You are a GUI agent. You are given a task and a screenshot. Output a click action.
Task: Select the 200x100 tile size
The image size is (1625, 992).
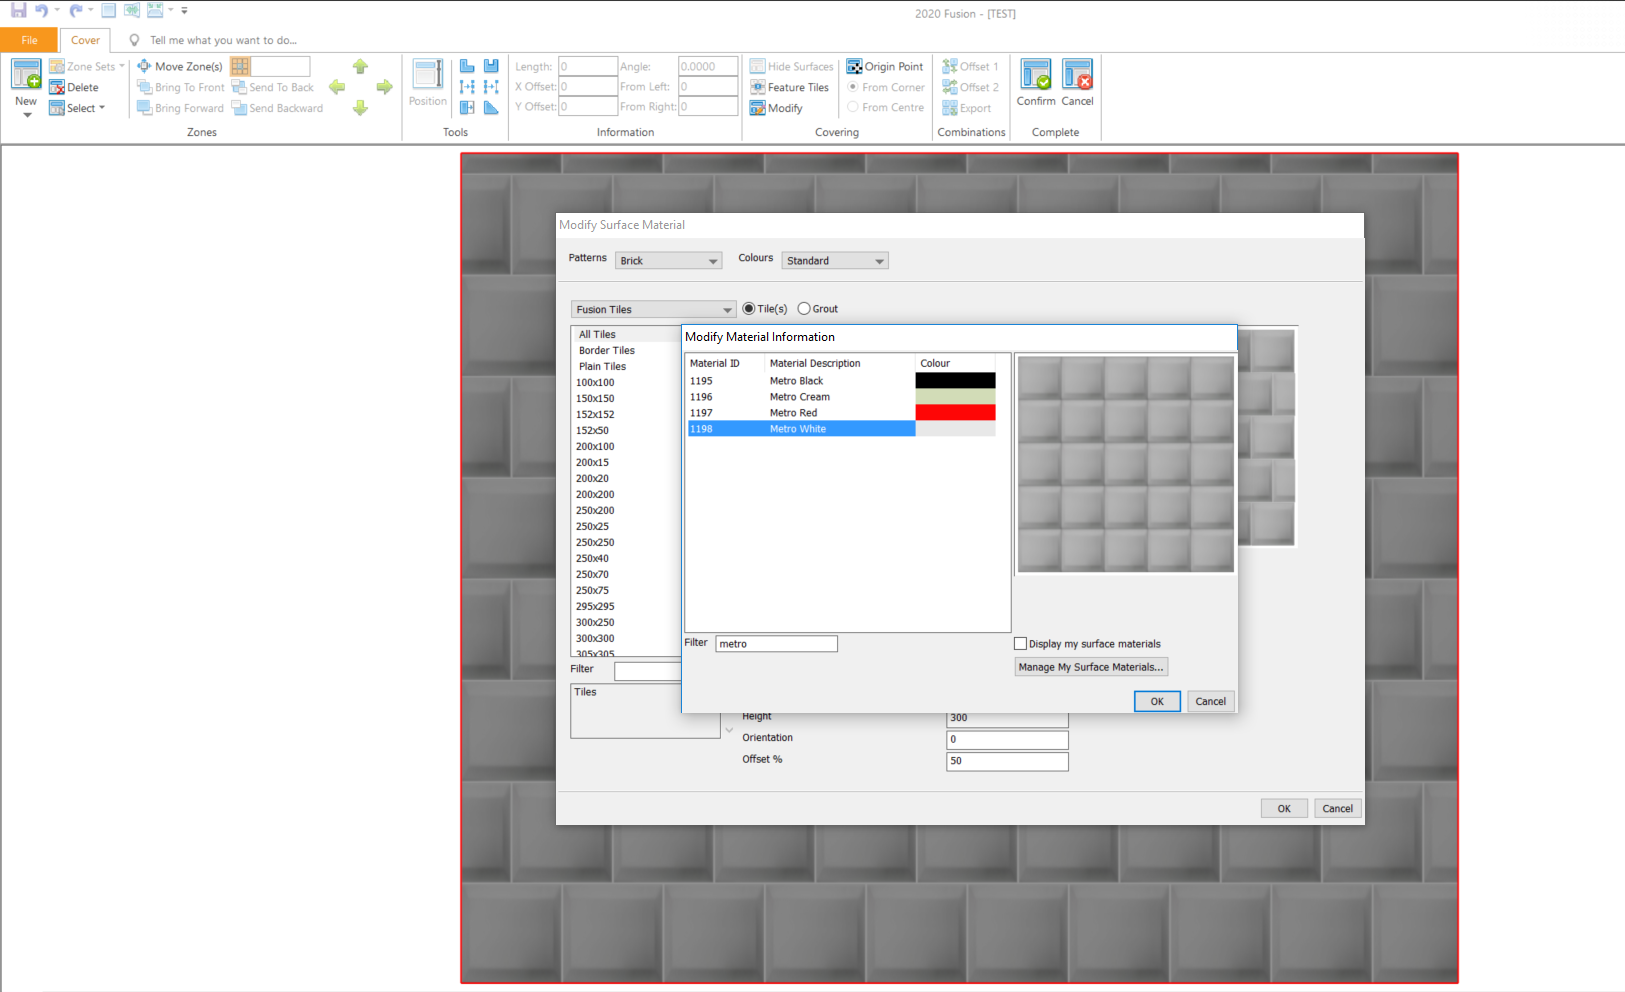595,446
